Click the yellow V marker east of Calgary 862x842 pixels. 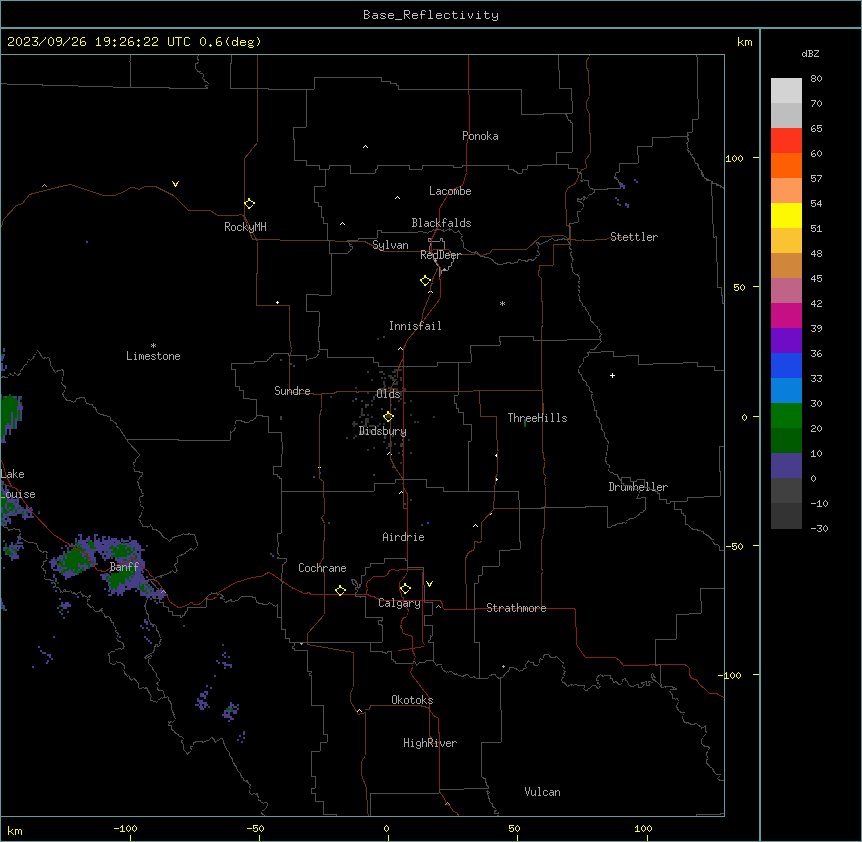point(429,584)
